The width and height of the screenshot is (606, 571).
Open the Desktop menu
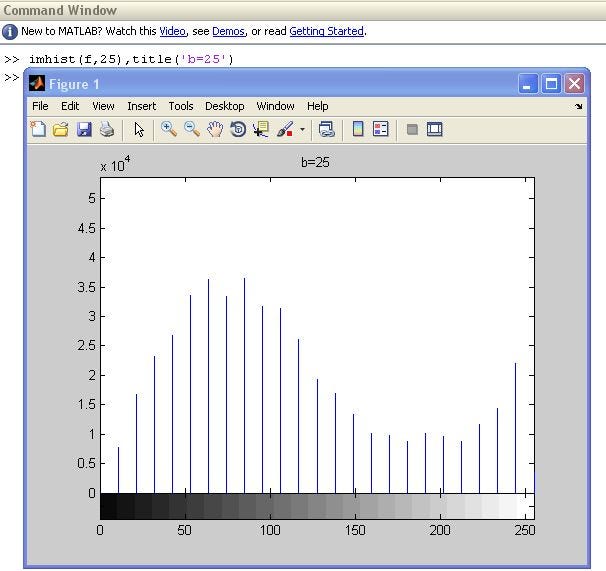coord(225,106)
